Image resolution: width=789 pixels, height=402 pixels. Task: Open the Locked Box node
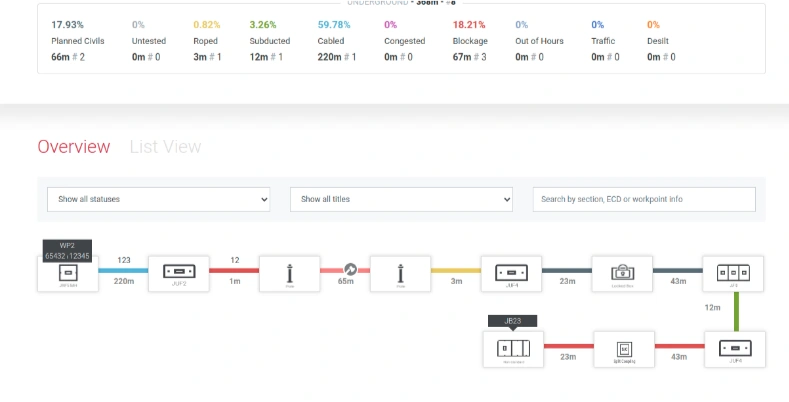pos(622,273)
